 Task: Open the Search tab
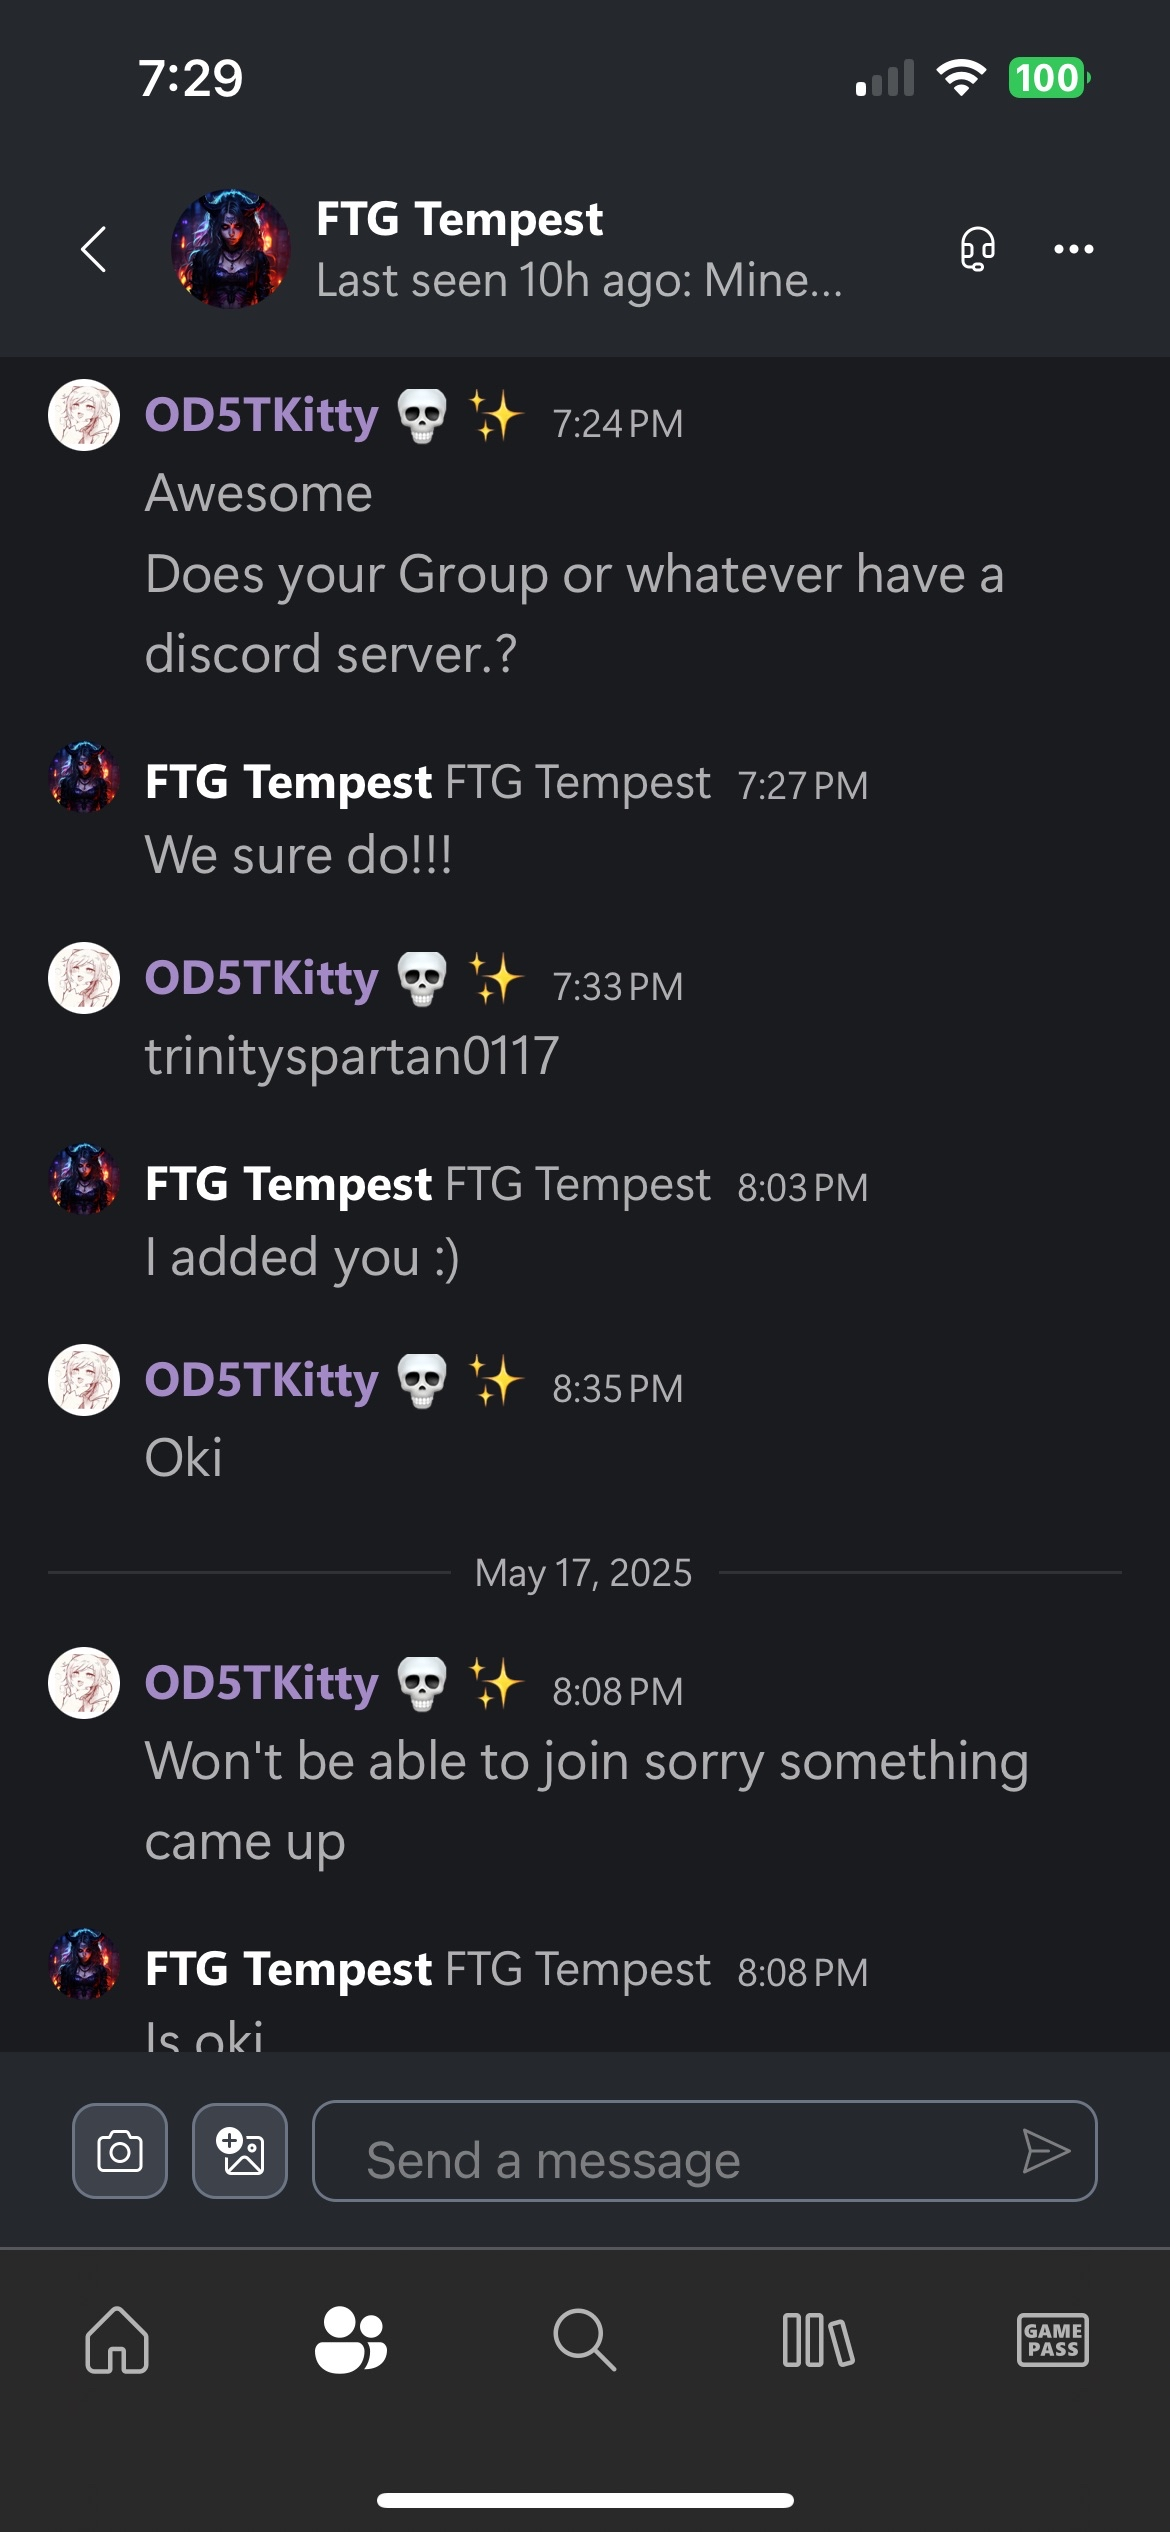pyautogui.click(x=584, y=2340)
